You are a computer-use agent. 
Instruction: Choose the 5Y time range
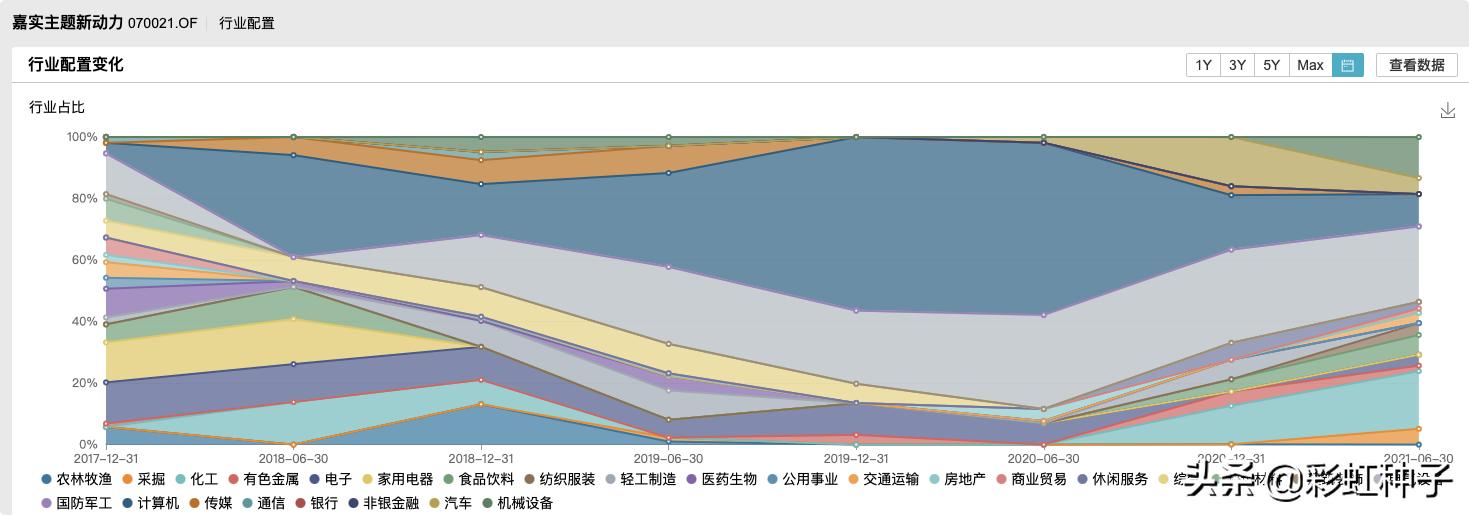(1271, 65)
